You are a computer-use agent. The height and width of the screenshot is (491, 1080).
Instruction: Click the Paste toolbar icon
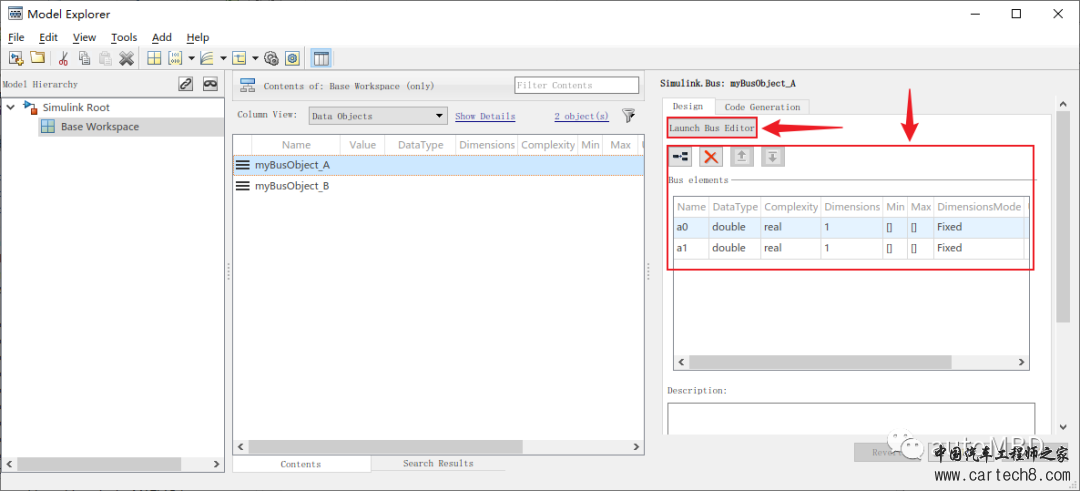(x=105, y=59)
